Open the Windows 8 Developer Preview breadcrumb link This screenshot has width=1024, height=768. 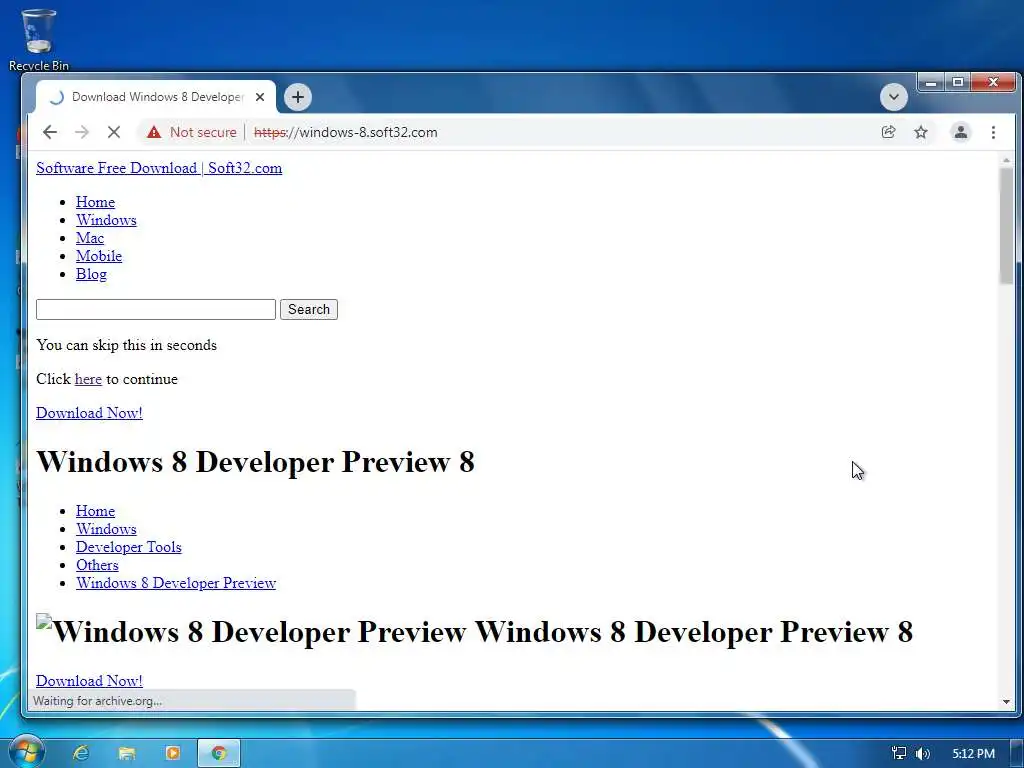coord(176,583)
